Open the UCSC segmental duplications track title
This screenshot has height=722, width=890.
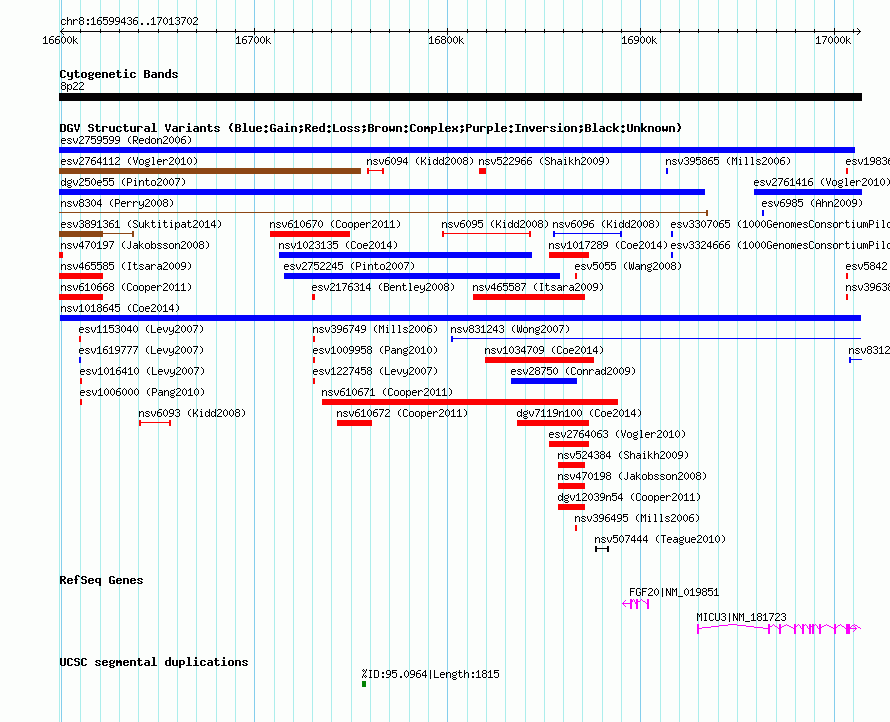click(x=154, y=662)
